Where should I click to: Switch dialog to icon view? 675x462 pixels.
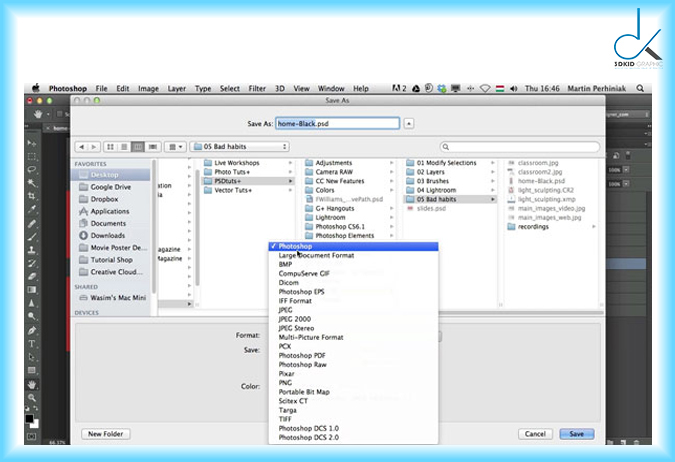pyautogui.click(x=110, y=147)
